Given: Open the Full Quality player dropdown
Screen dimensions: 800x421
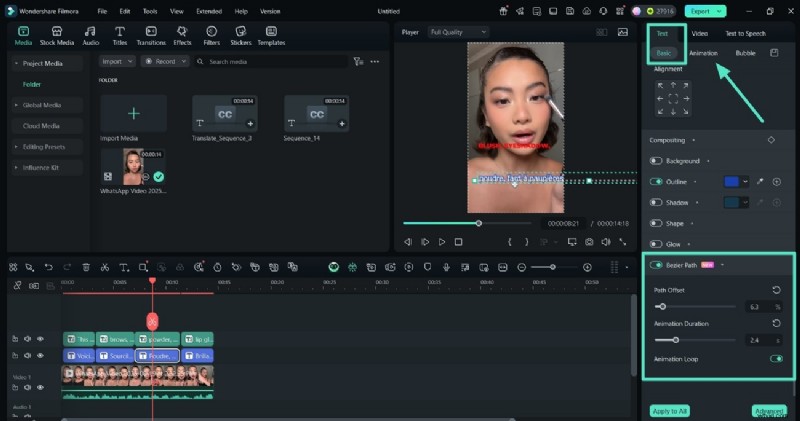Looking at the screenshot, I should click(458, 32).
